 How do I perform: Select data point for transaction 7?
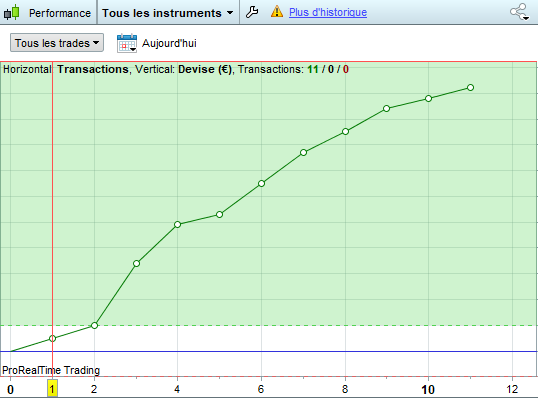303,152
